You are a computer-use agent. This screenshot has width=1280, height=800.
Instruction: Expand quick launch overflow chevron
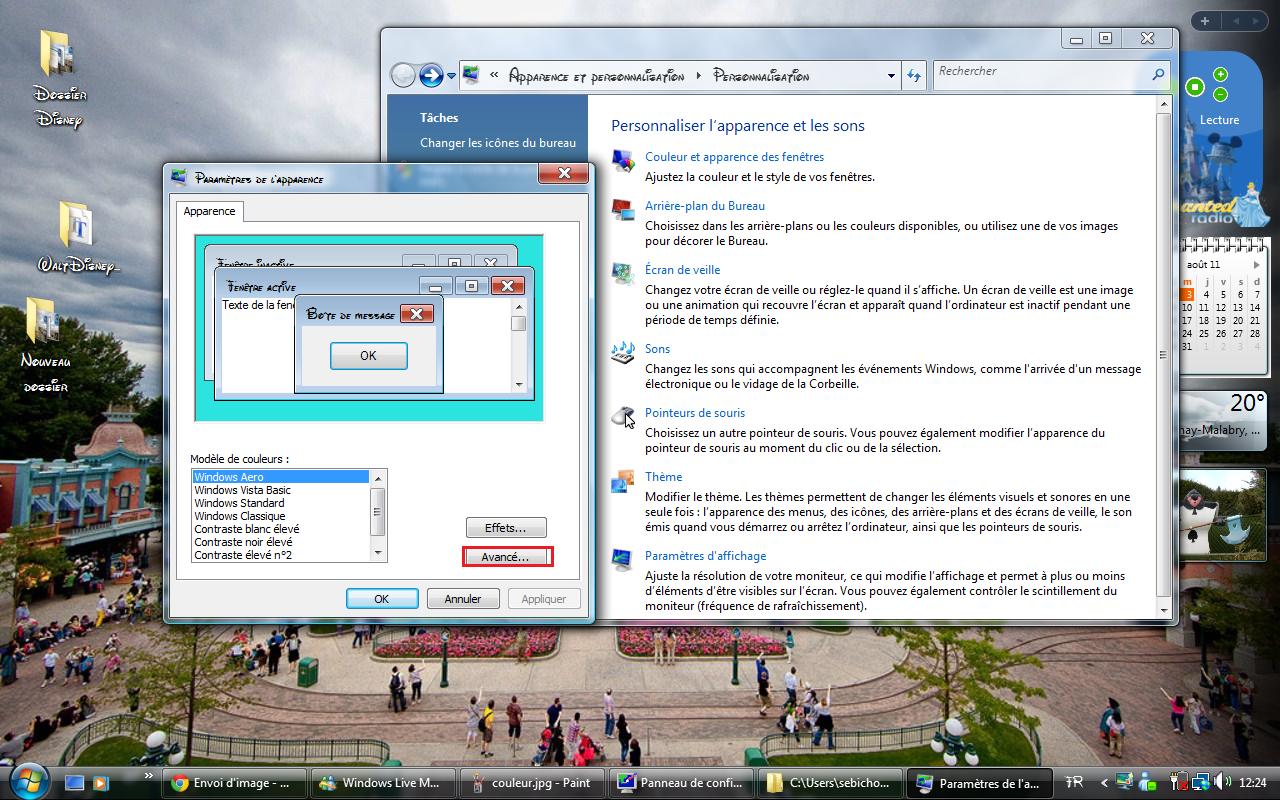149,774
